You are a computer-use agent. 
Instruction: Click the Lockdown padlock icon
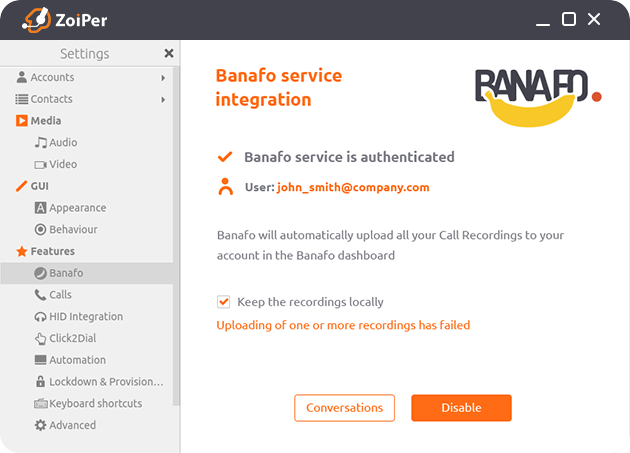[x=40, y=381]
